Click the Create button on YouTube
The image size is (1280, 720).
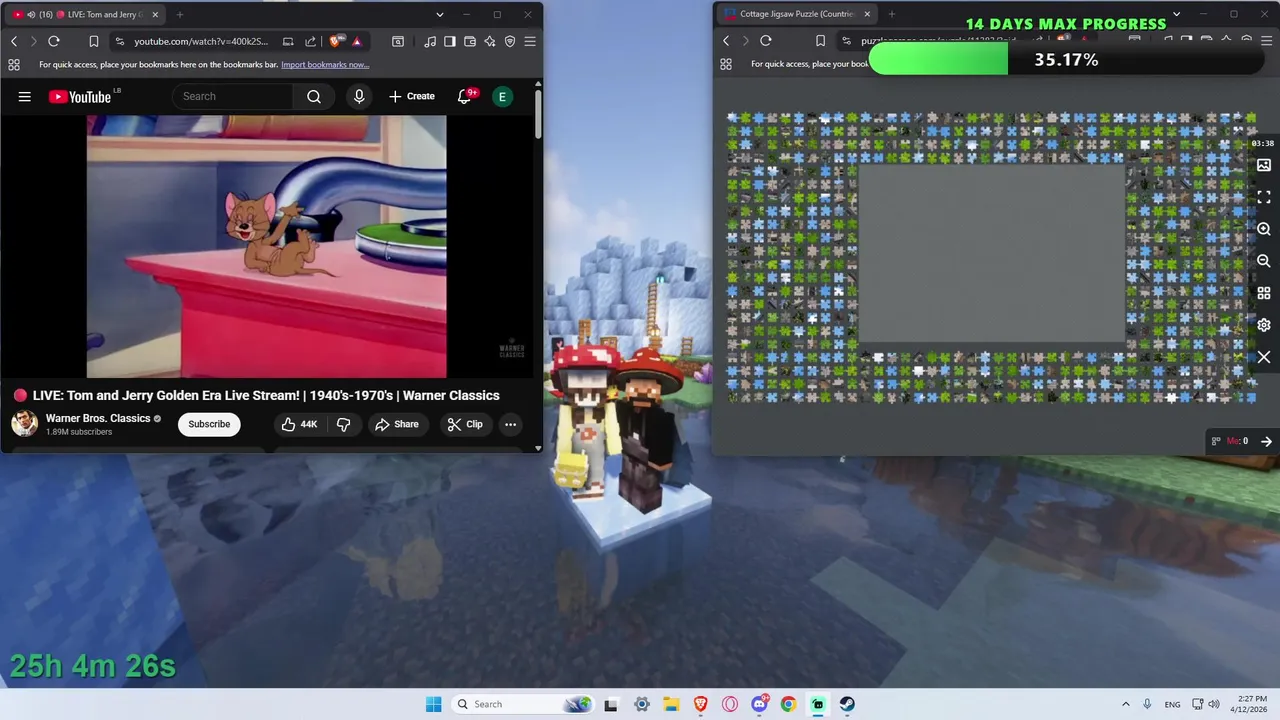(412, 96)
